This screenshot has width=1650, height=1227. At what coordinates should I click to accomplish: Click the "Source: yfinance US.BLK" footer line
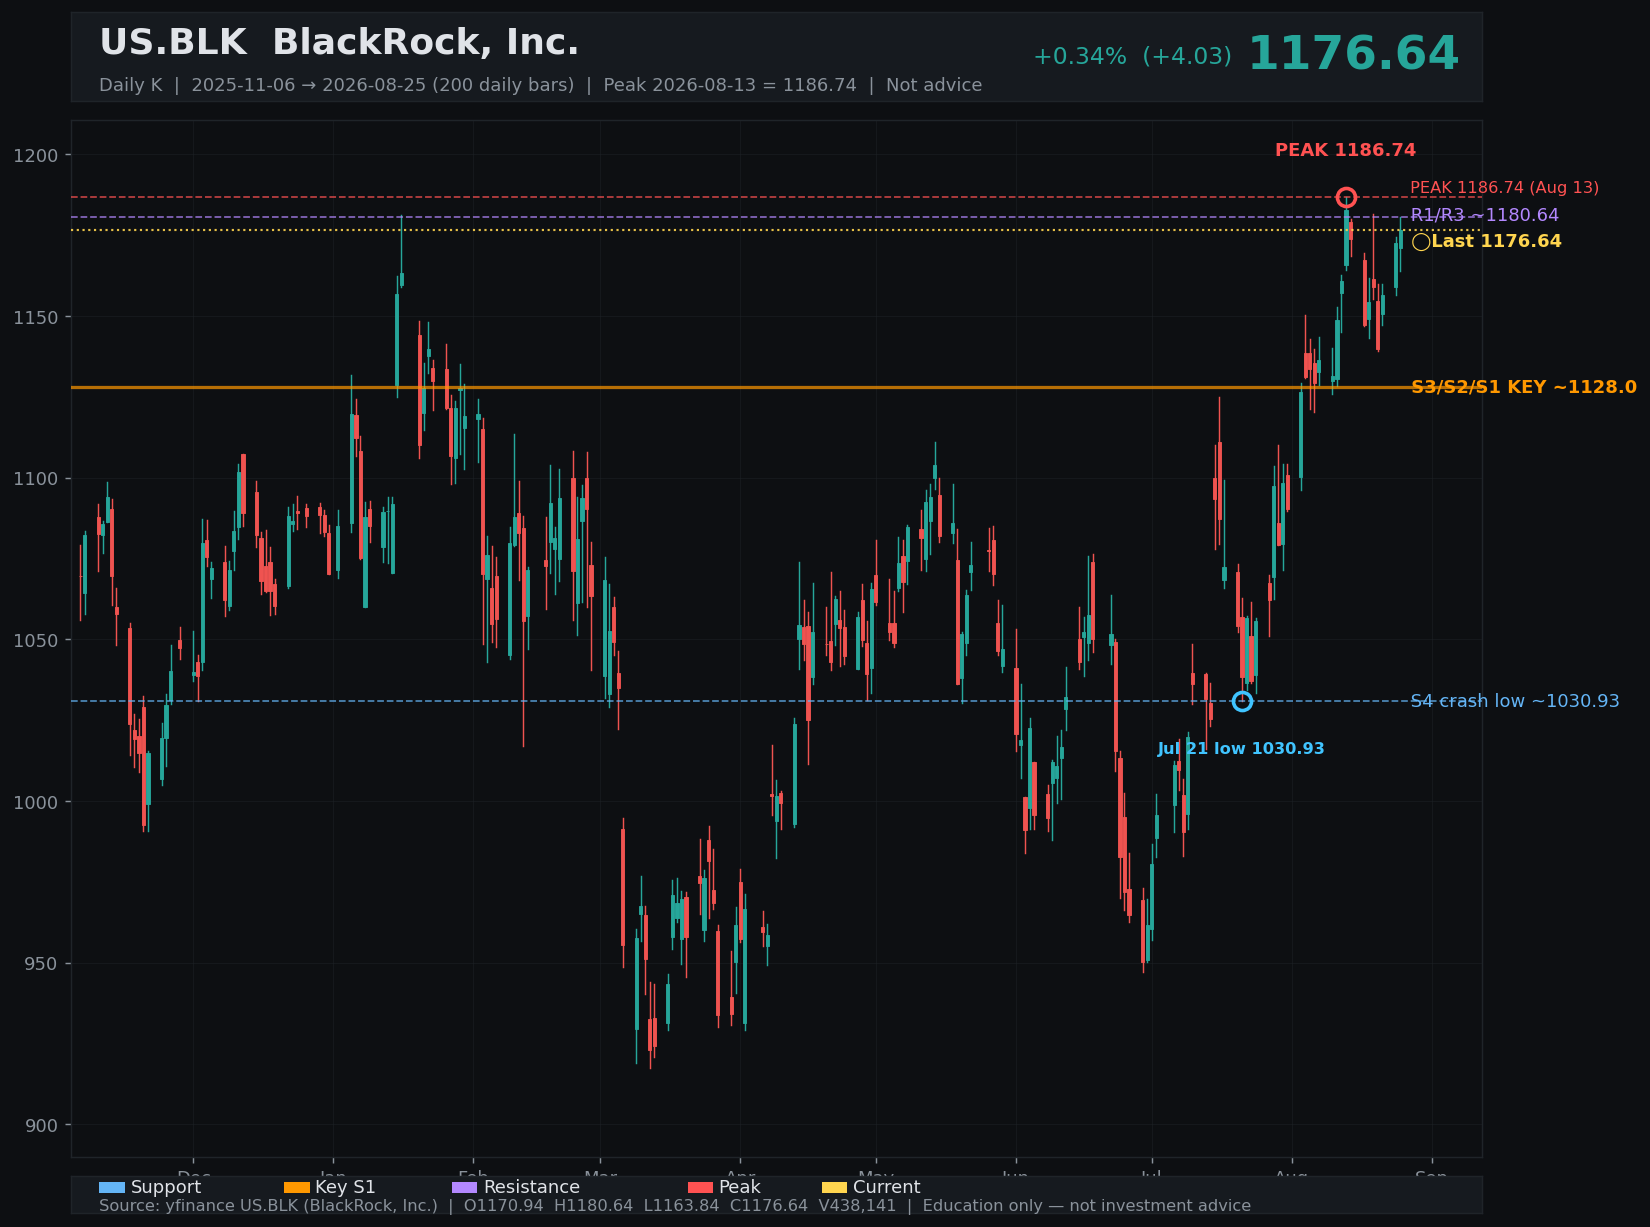tap(675, 1206)
